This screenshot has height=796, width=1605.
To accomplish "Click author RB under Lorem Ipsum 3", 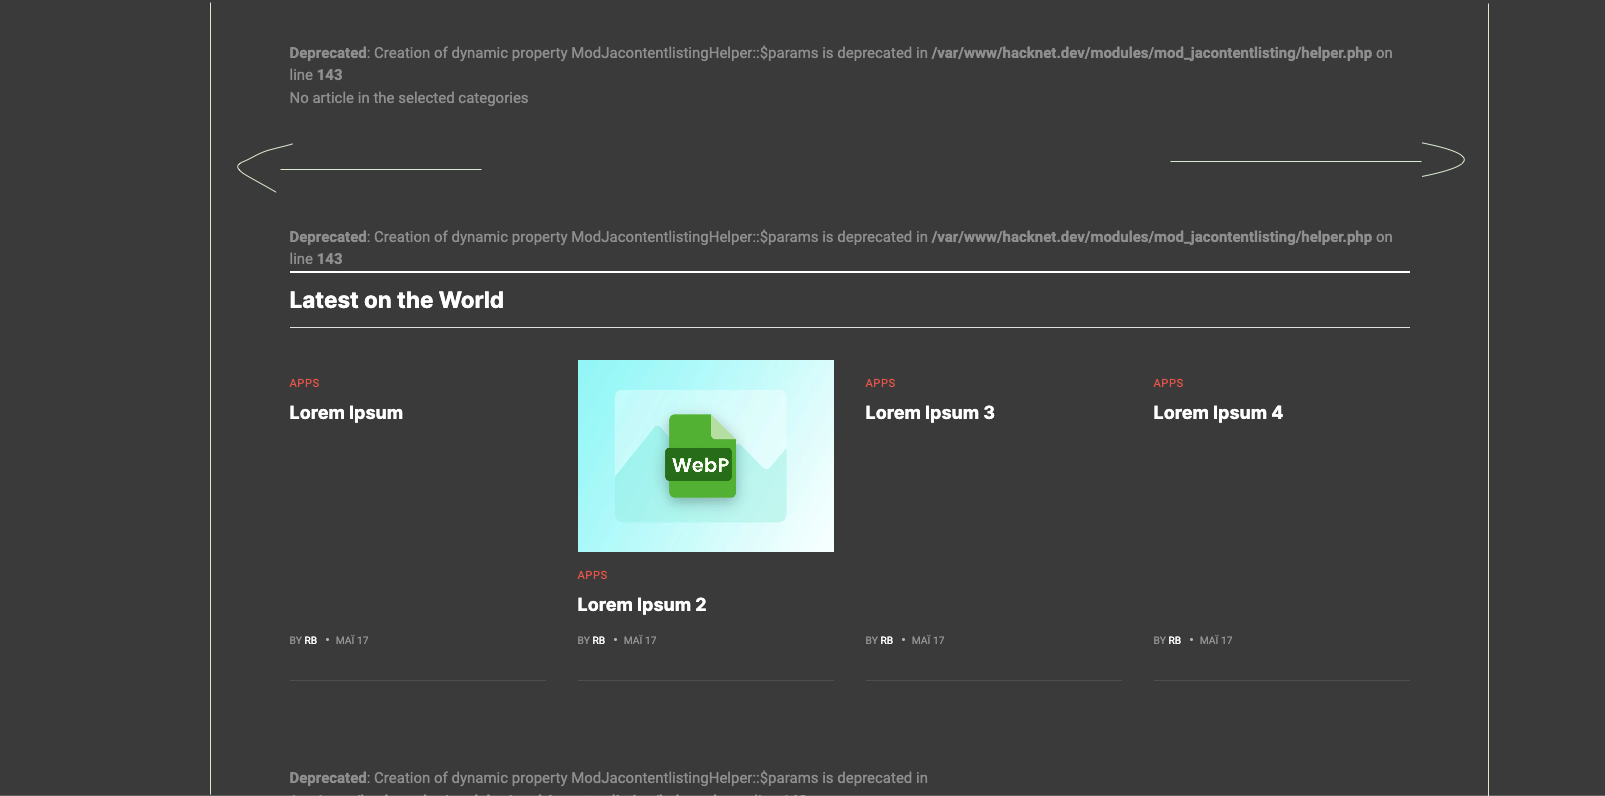I will [x=887, y=641].
